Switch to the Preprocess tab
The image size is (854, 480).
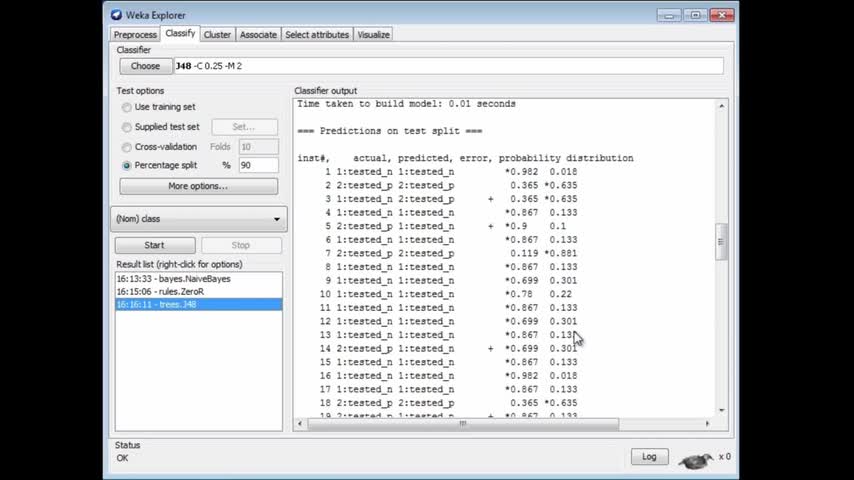pyautogui.click(x=135, y=34)
